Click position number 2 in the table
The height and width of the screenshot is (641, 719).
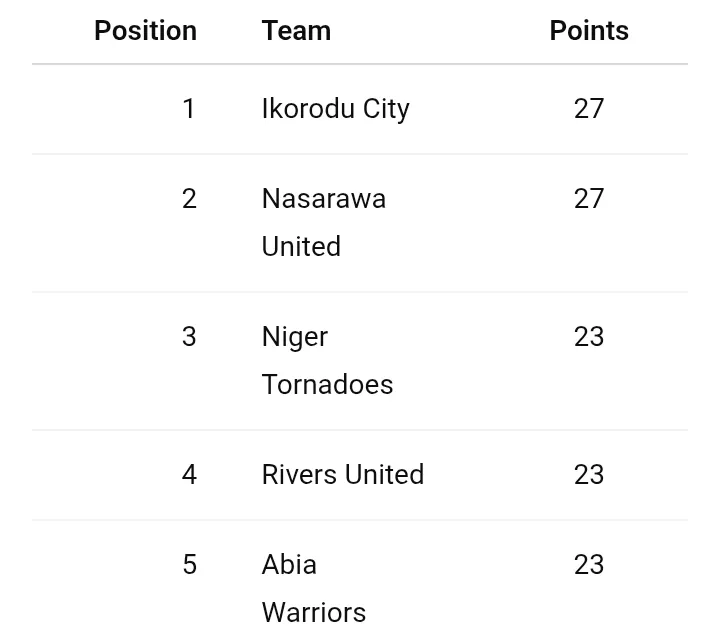pyautogui.click(x=189, y=199)
